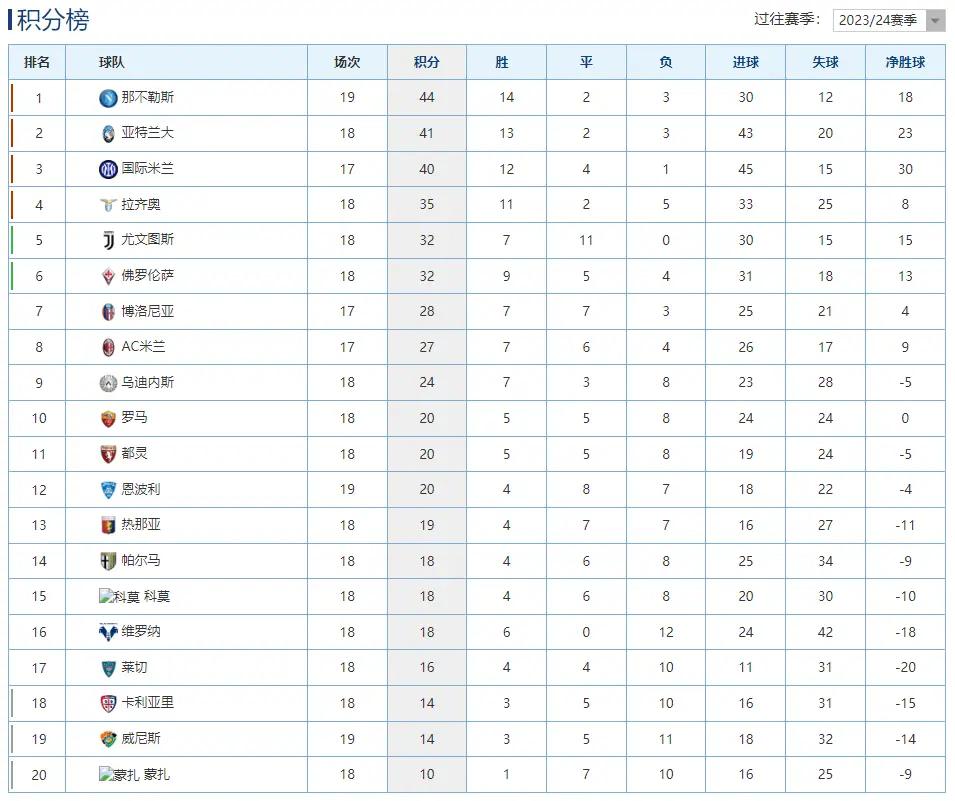Screen dimensions: 955x801
Task: Click the Napoli club crest icon
Action: (x=108, y=98)
